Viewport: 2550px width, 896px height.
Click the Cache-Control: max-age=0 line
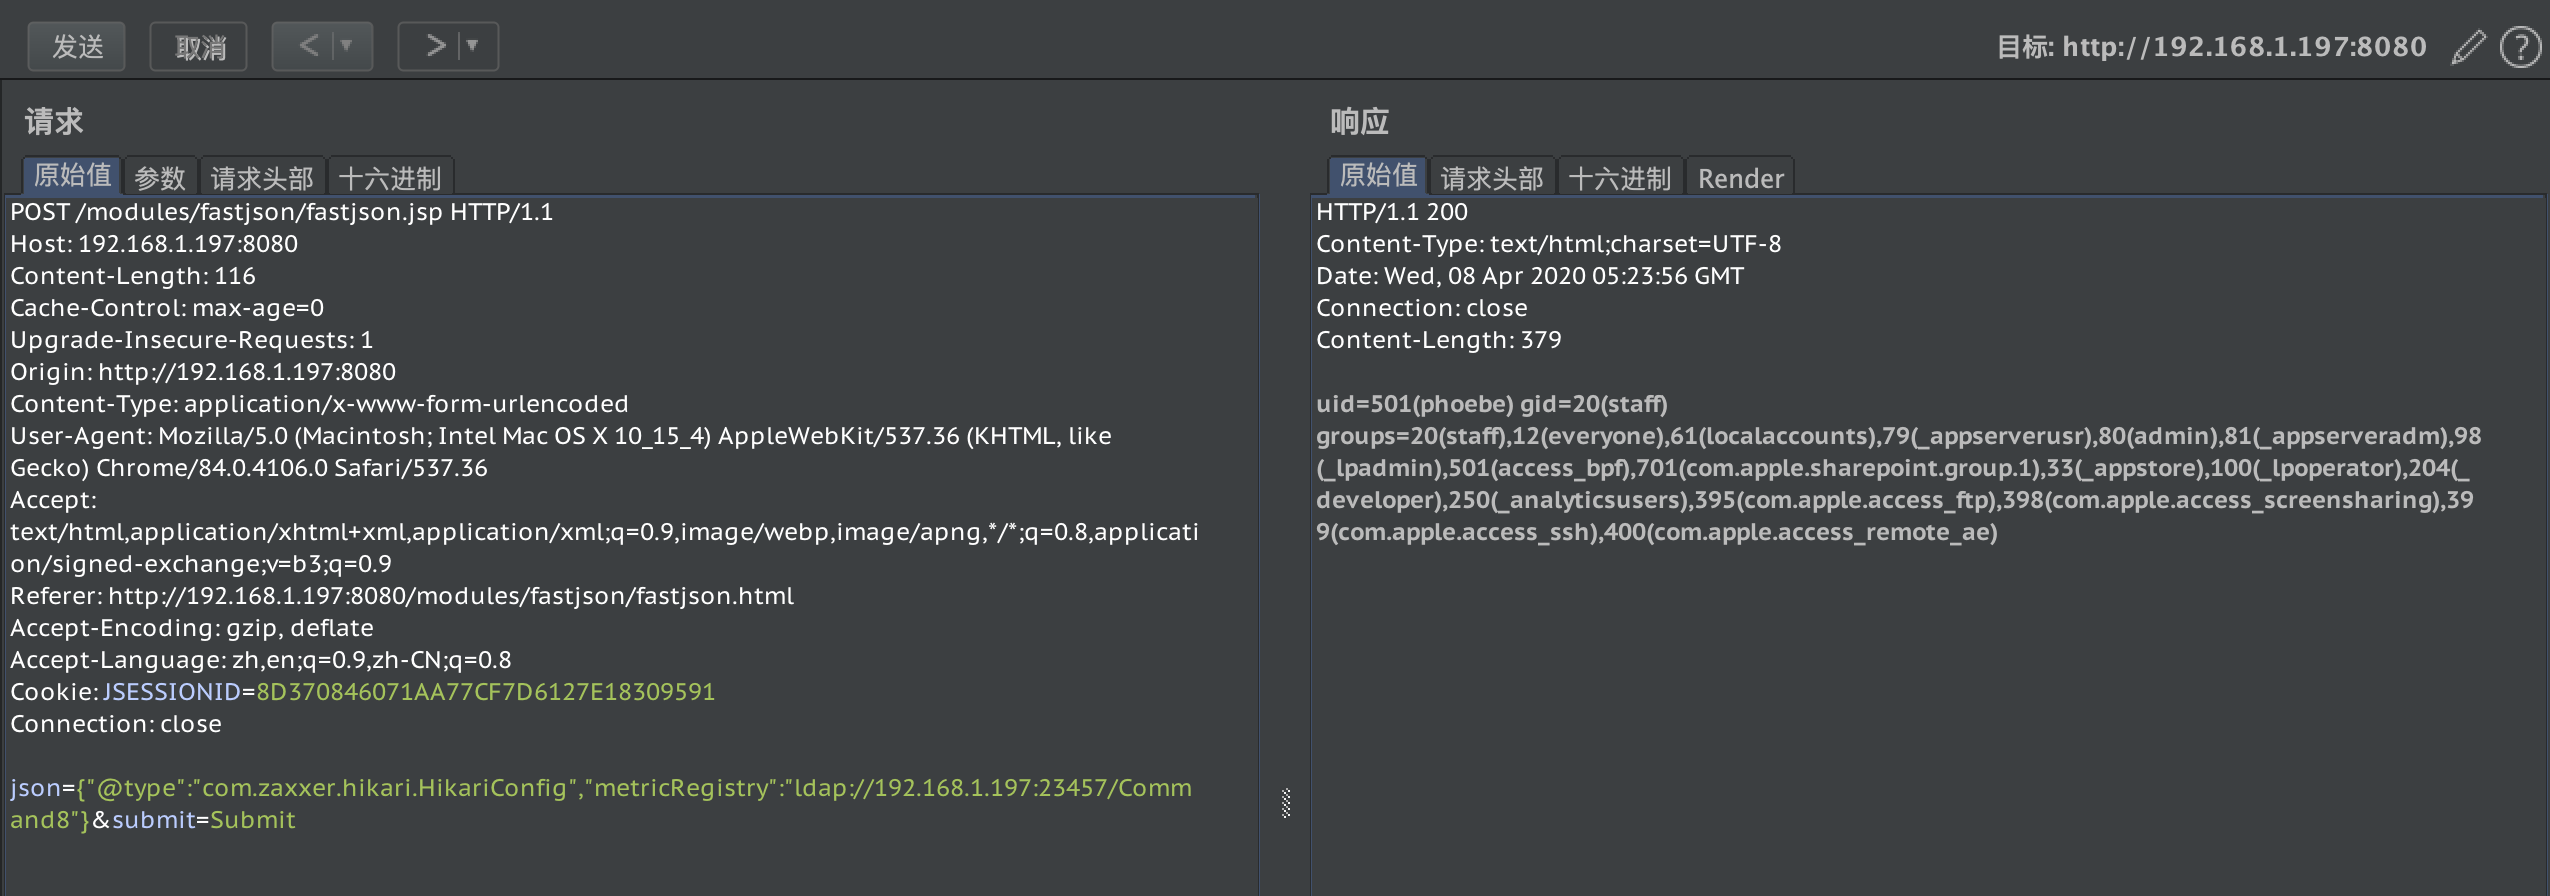click(x=167, y=308)
